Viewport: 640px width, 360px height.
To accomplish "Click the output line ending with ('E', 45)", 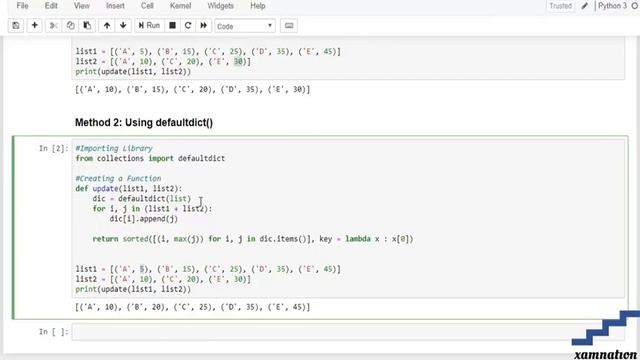I will 193,307.
